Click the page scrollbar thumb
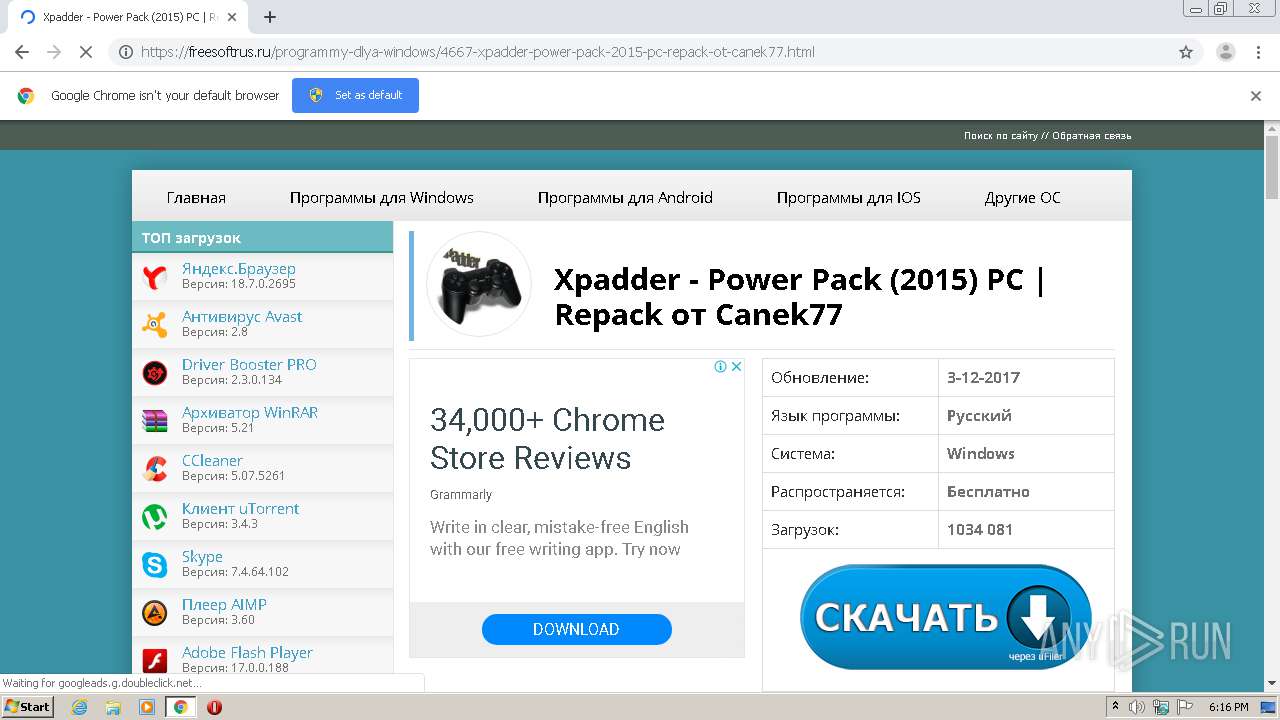The width and height of the screenshot is (1280, 720). (x=1272, y=167)
